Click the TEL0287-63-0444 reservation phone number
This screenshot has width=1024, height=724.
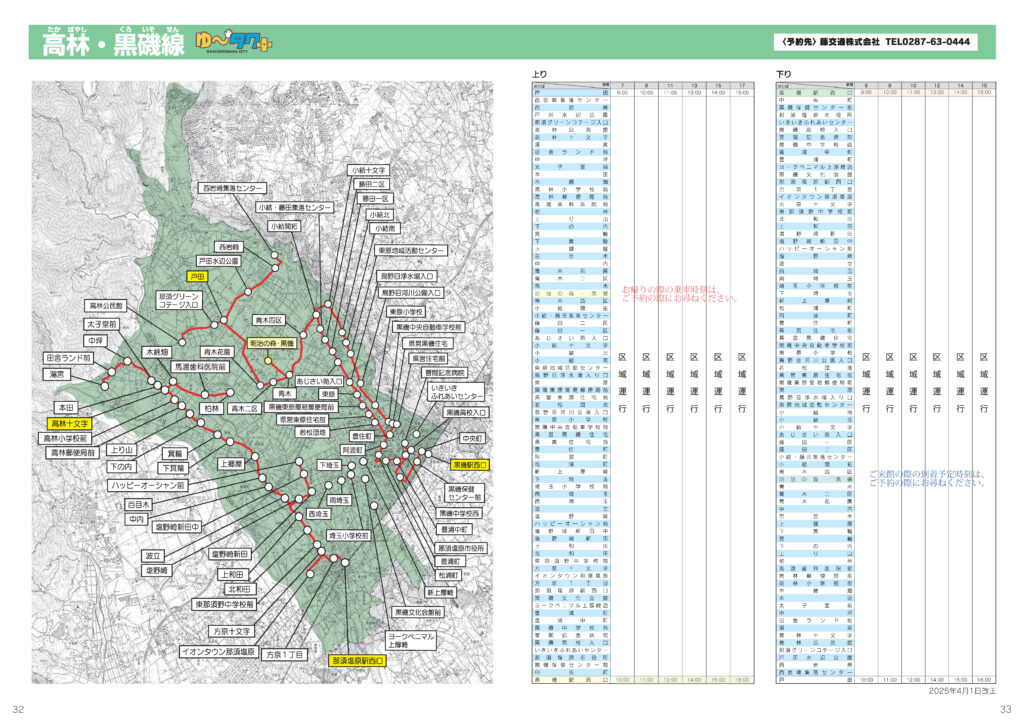(x=927, y=43)
